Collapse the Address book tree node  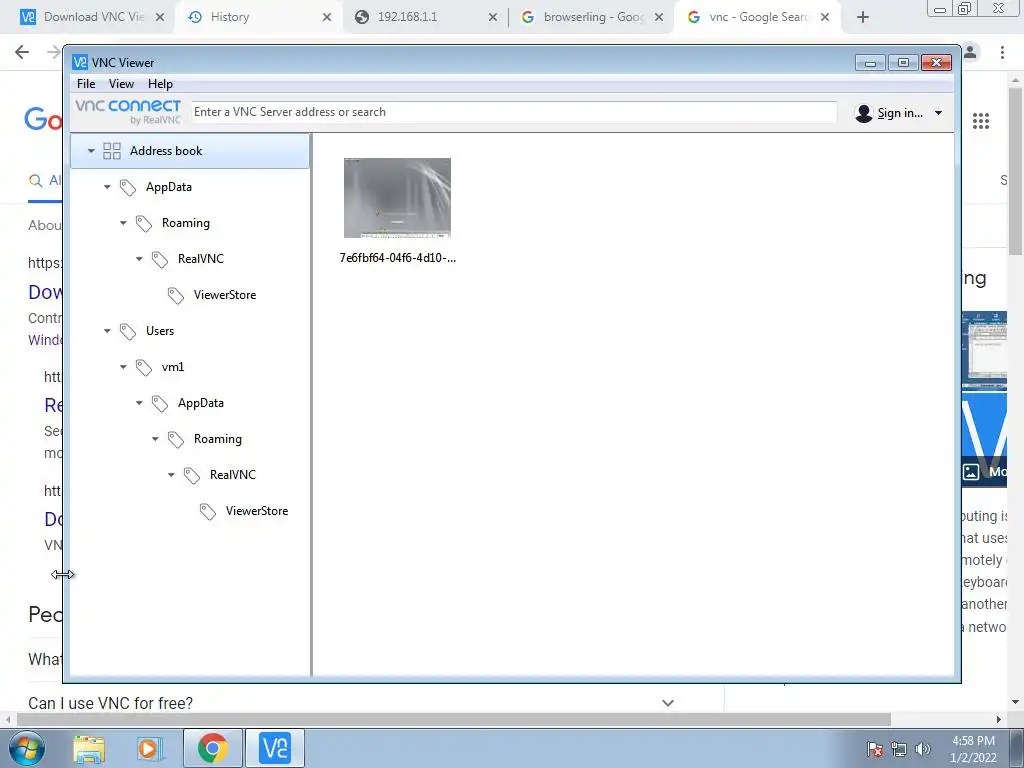(x=91, y=151)
